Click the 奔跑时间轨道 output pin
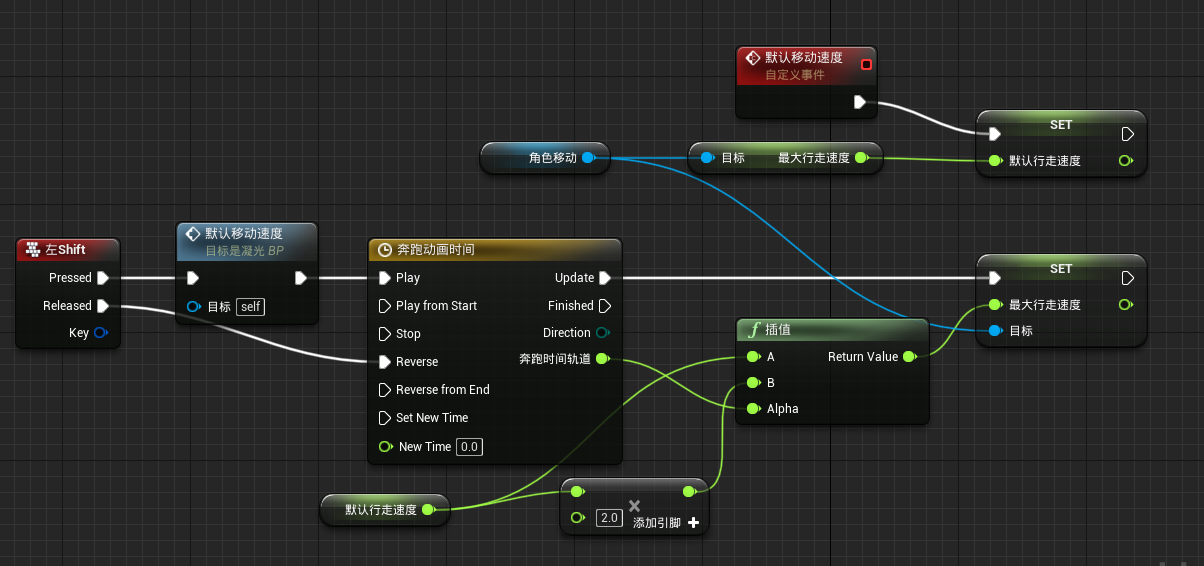1204x566 pixels. tap(602, 359)
